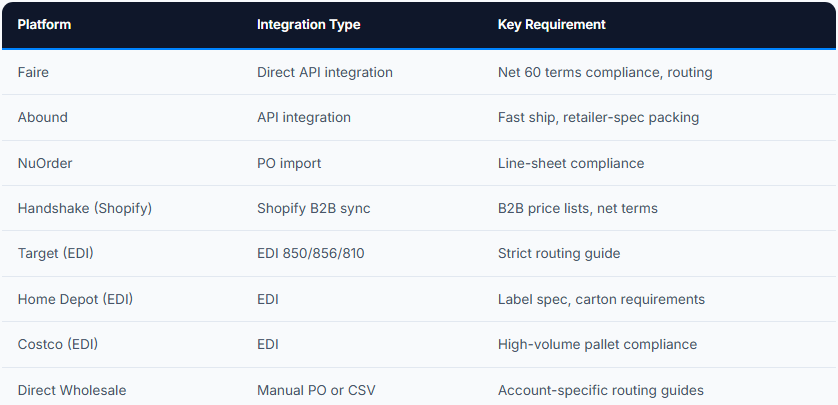Click the Manual PO or CSV cell
Viewport: 838px width, 405px height.
(316, 390)
